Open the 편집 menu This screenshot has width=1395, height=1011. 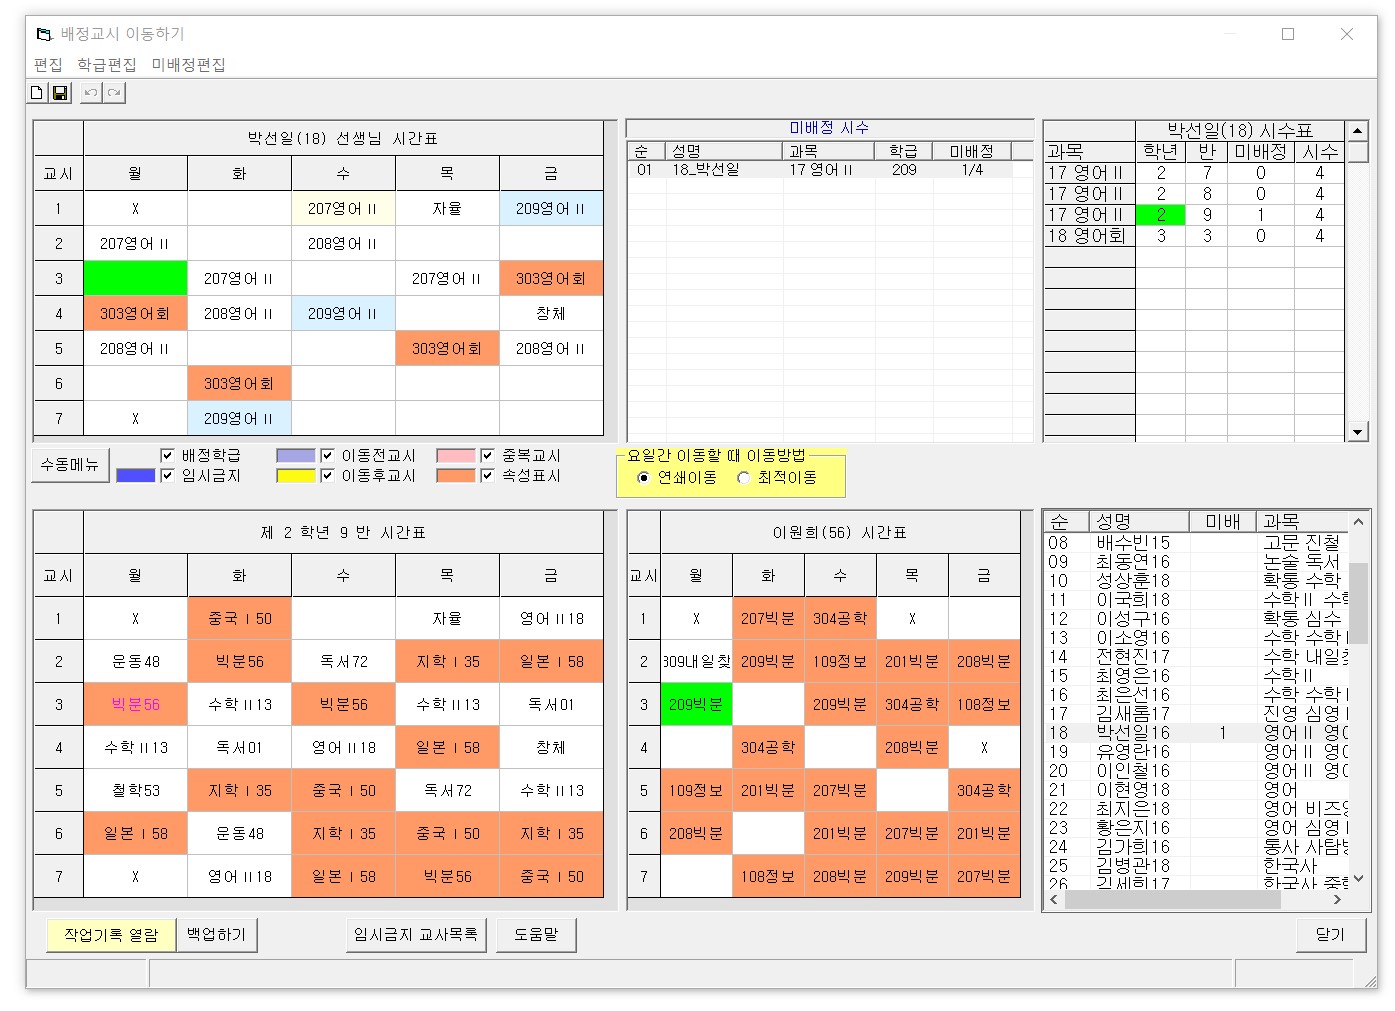click(48, 65)
